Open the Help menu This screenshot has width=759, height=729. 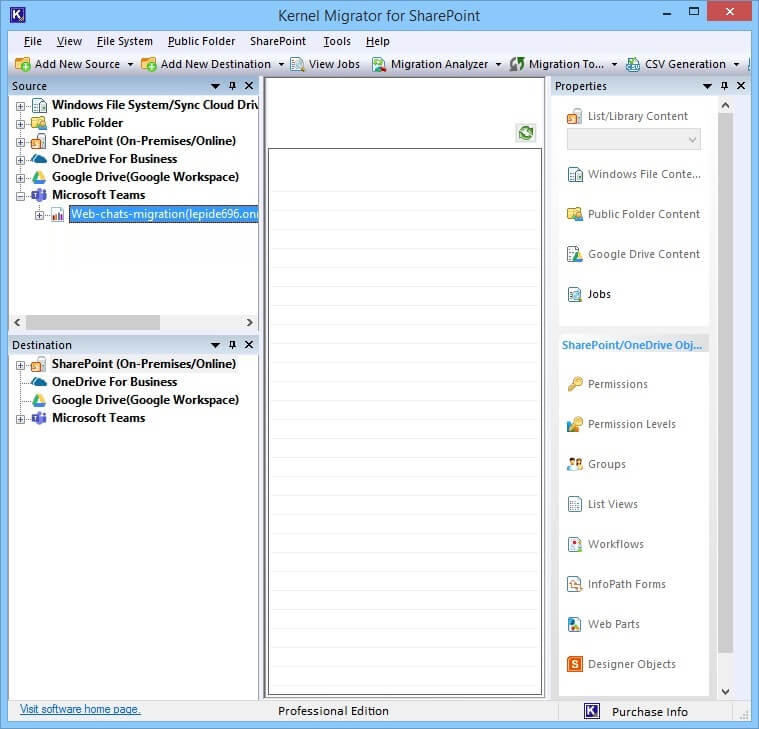(x=377, y=41)
